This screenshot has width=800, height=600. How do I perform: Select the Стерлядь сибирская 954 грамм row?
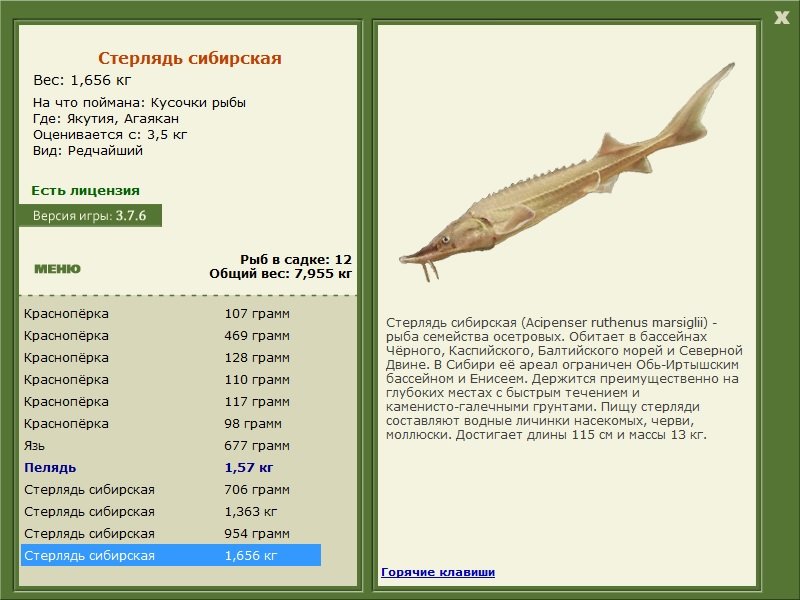171,533
